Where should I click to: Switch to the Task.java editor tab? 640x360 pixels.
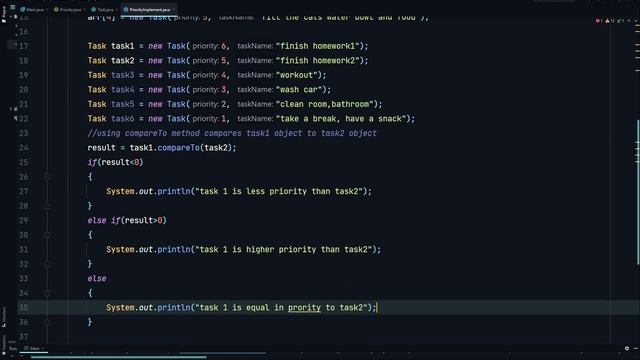[x=103, y=9]
